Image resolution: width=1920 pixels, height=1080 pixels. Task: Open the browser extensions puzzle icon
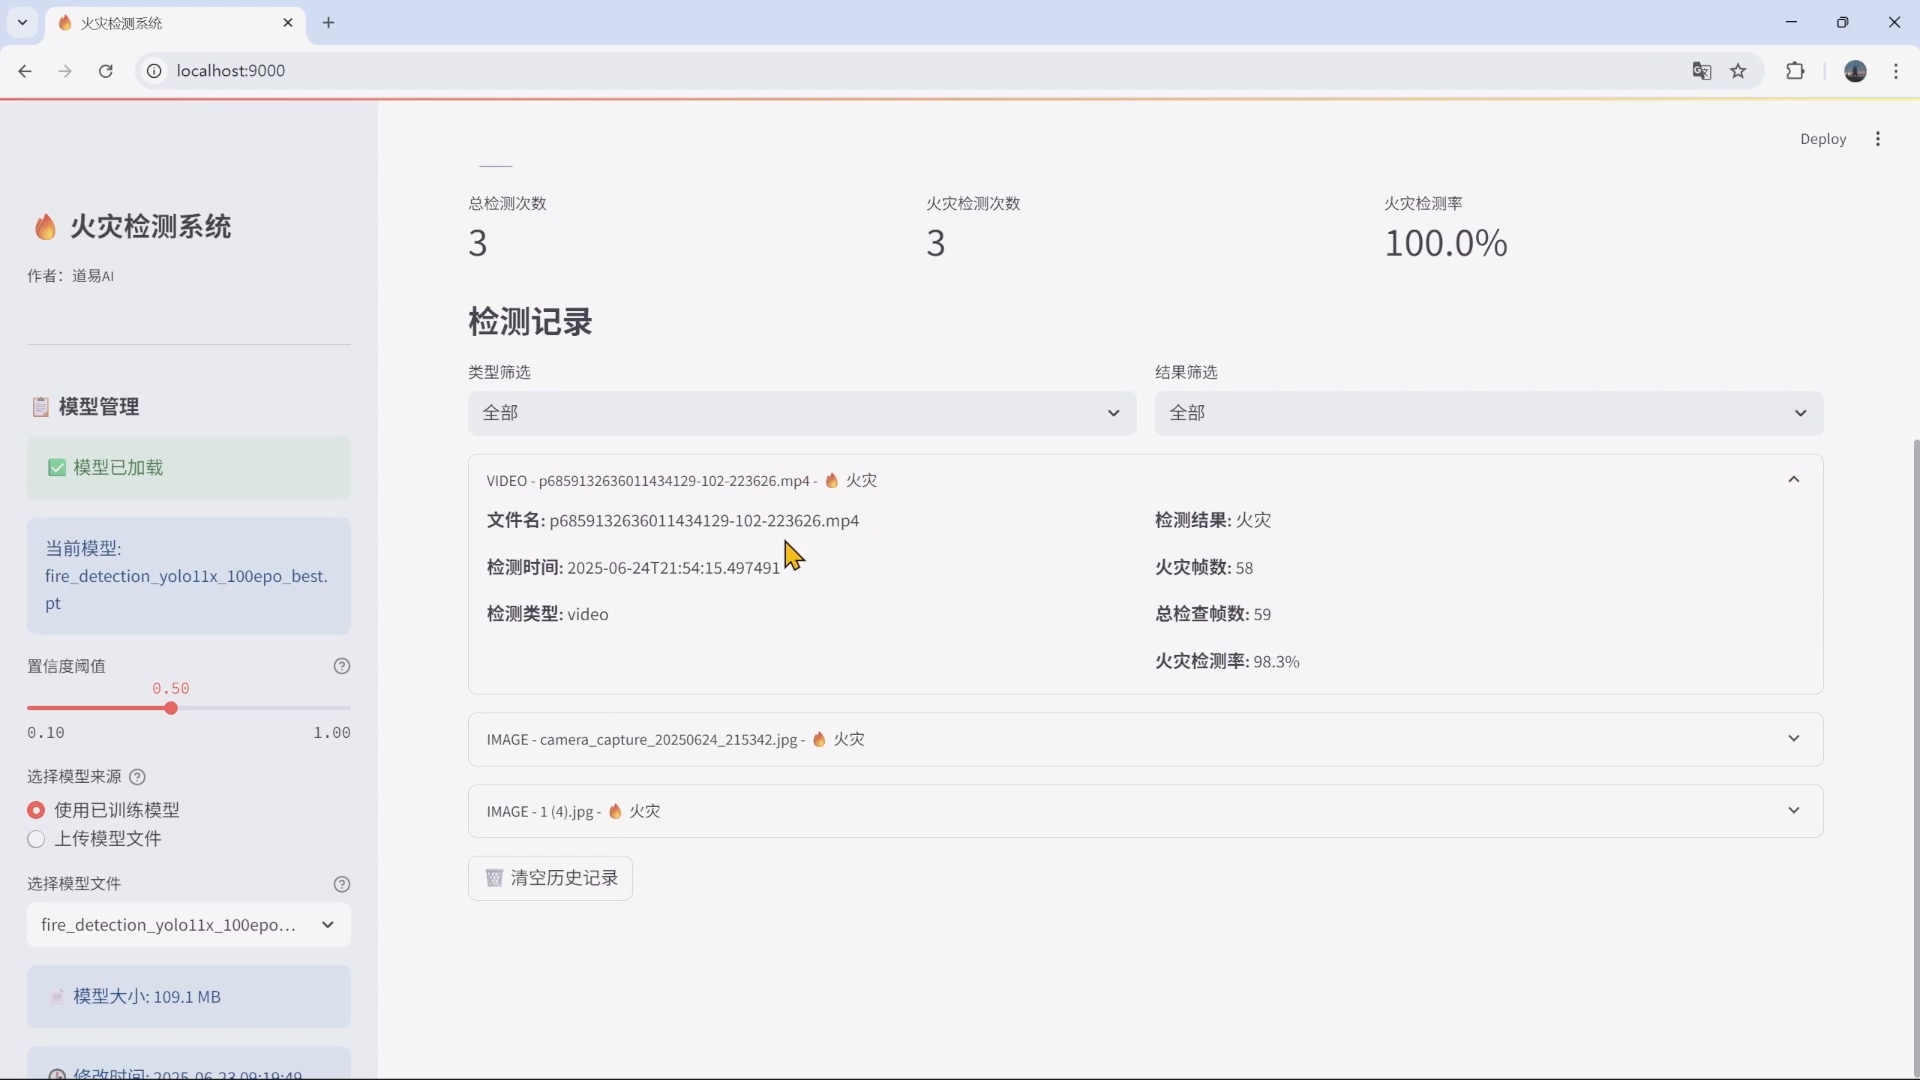pos(1795,71)
